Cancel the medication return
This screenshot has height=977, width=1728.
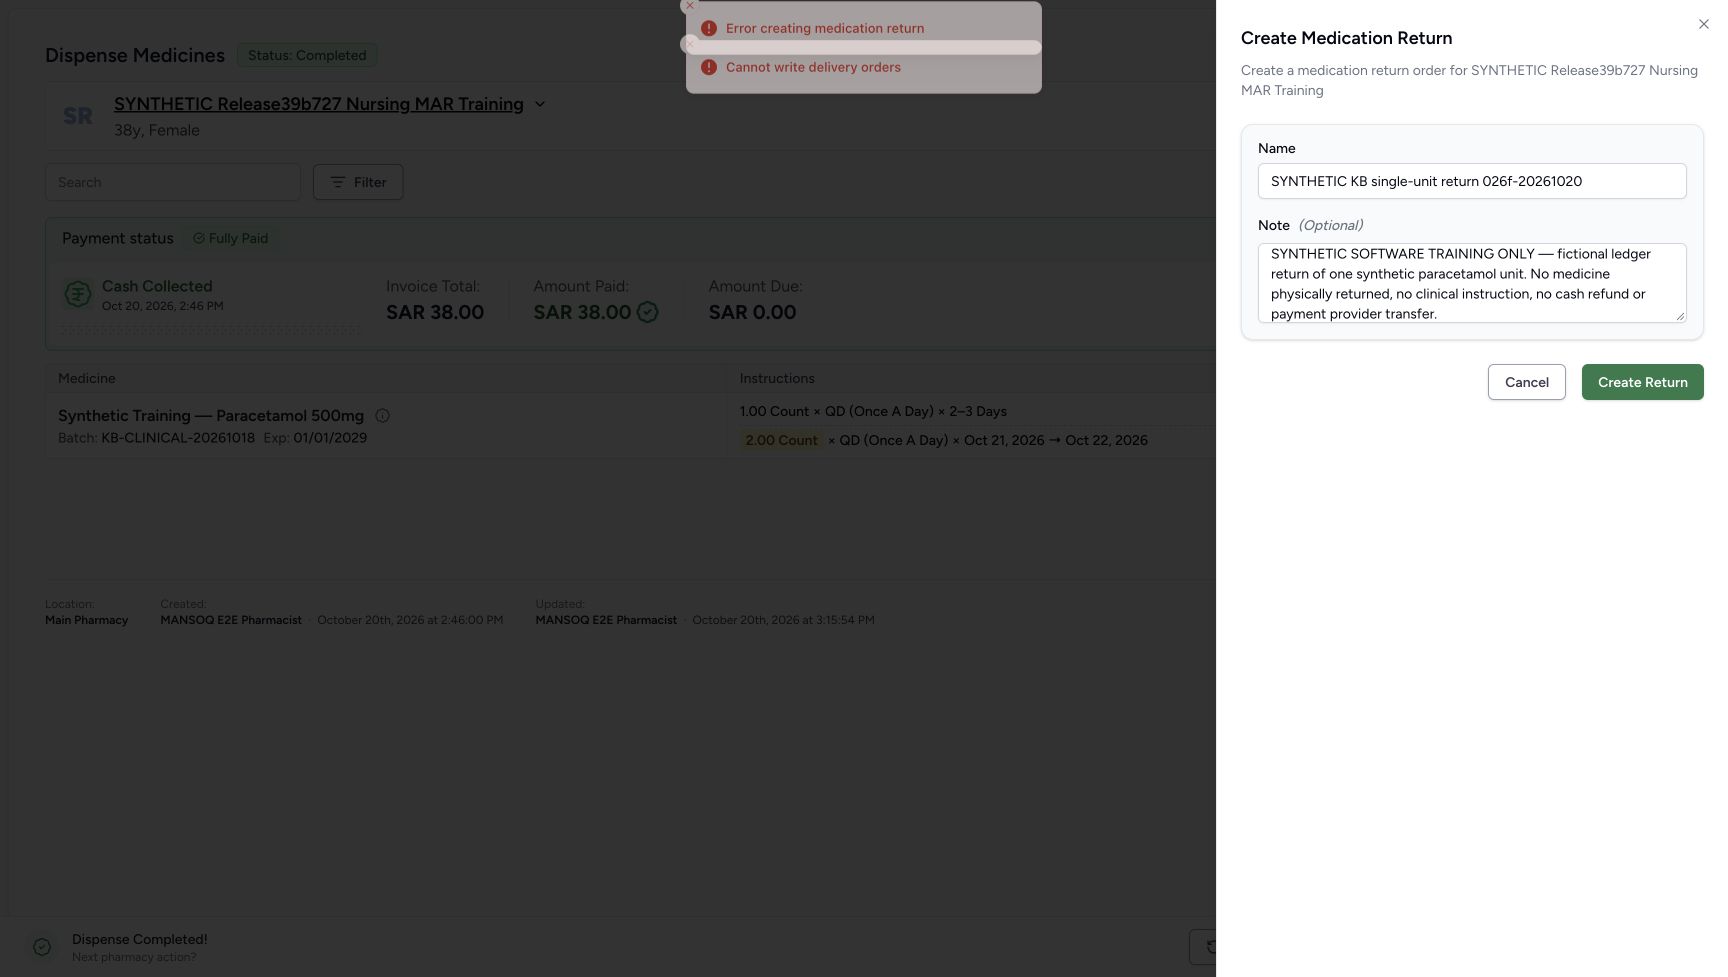click(x=1527, y=382)
